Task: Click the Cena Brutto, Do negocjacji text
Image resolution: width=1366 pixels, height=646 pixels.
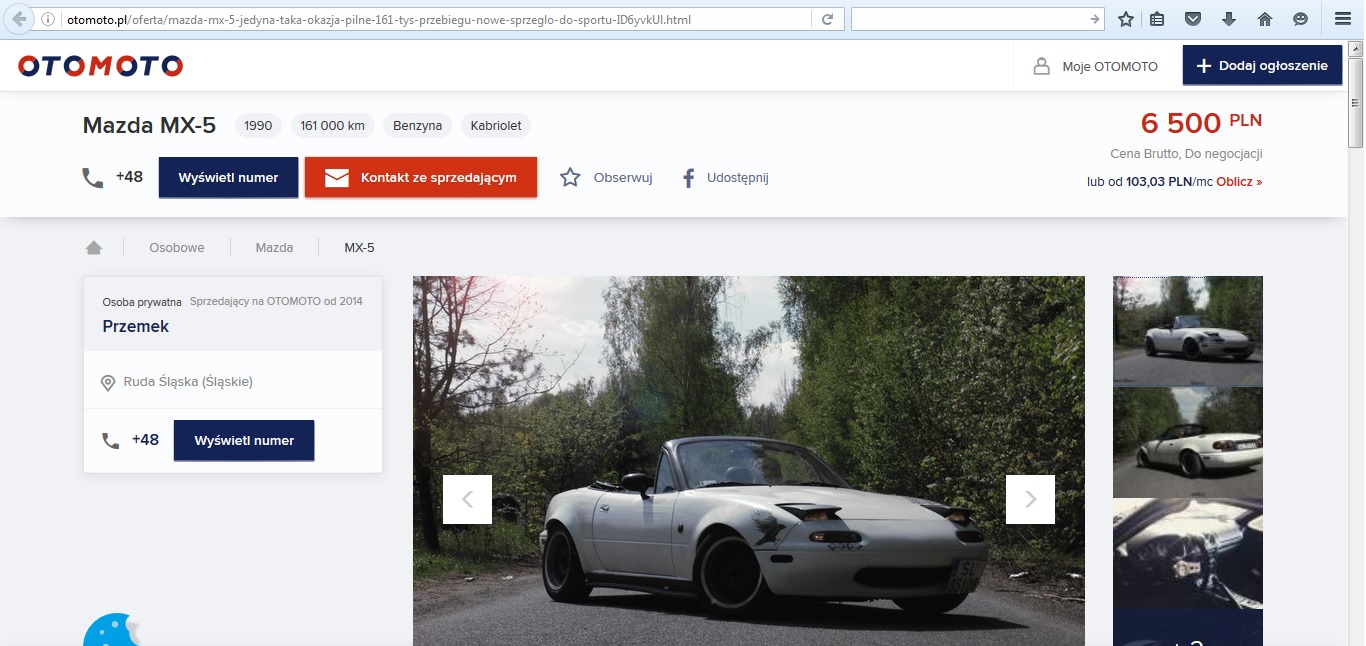Action: [1186, 154]
